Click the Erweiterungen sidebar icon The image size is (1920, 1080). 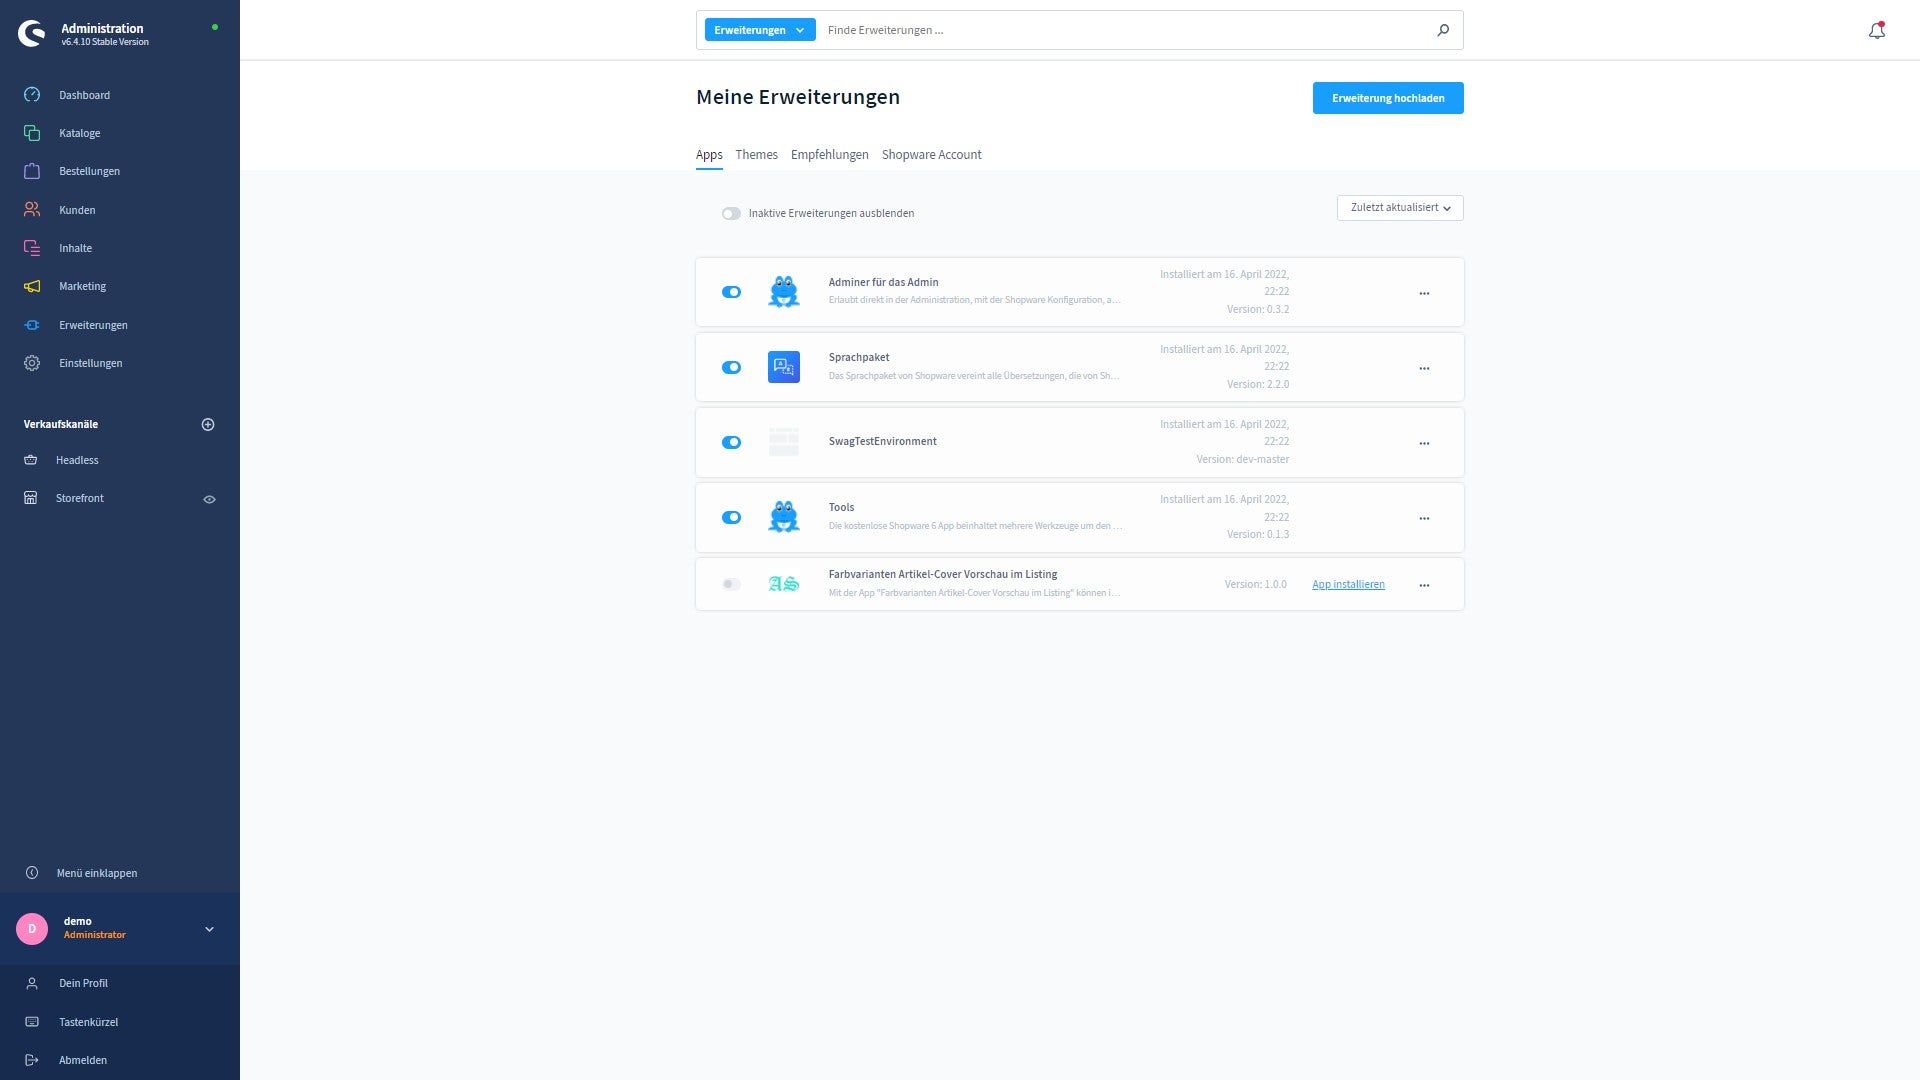32,324
